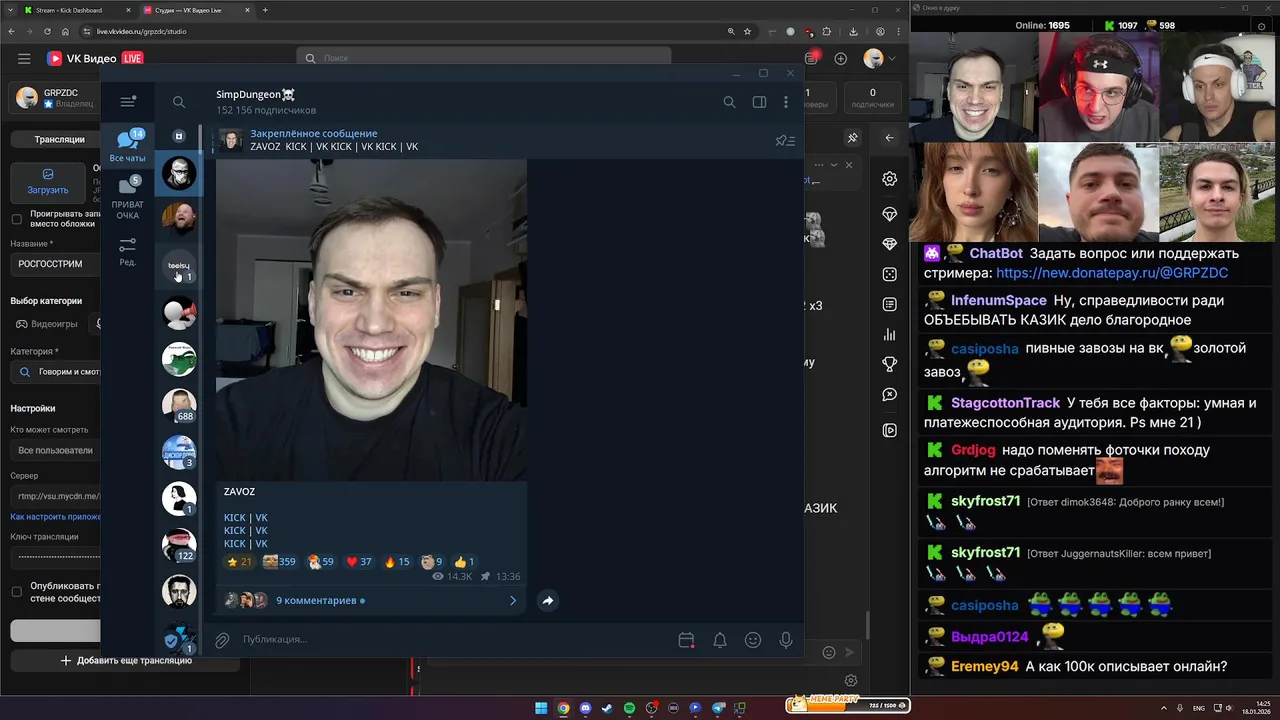This screenshot has width=1280, height=720.
Task: Click the pin icon in VK studio
Action: point(852,138)
